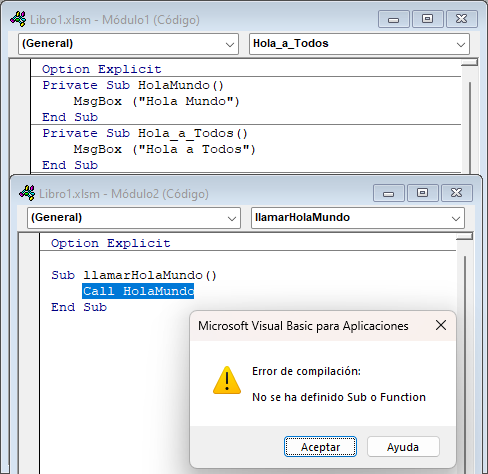Close the Módulo1 code window
Image resolution: width=488 pixels, height=474 pixels.
coord(462,19)
